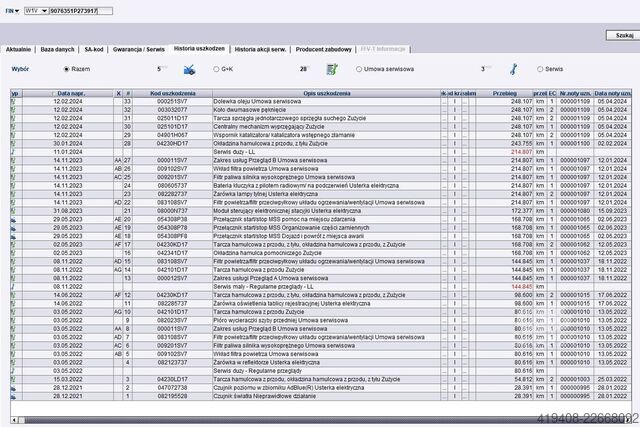Click type icon of row 28 Okładzina hamulcowa
Viewport: 640px width, 427px height.
tap(13, 144)
